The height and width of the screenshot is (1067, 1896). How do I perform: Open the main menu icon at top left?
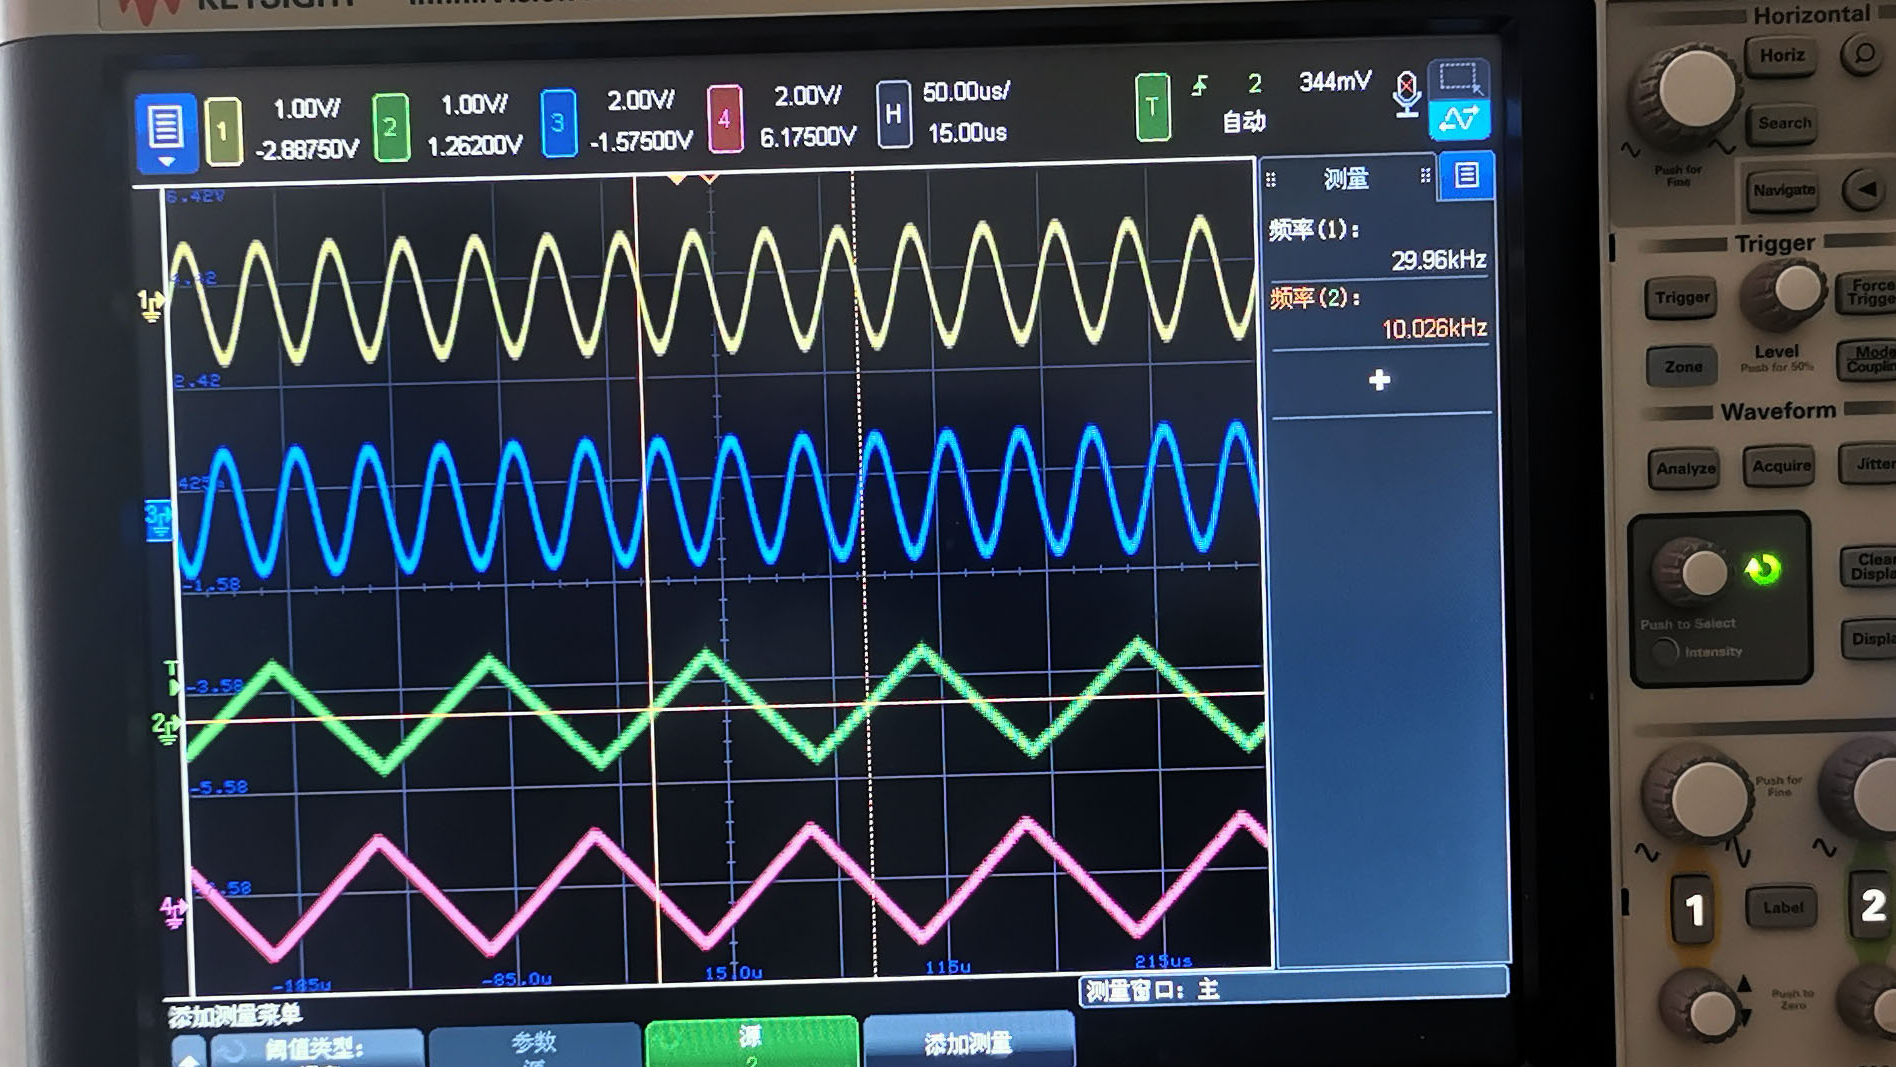click(165, 132)
